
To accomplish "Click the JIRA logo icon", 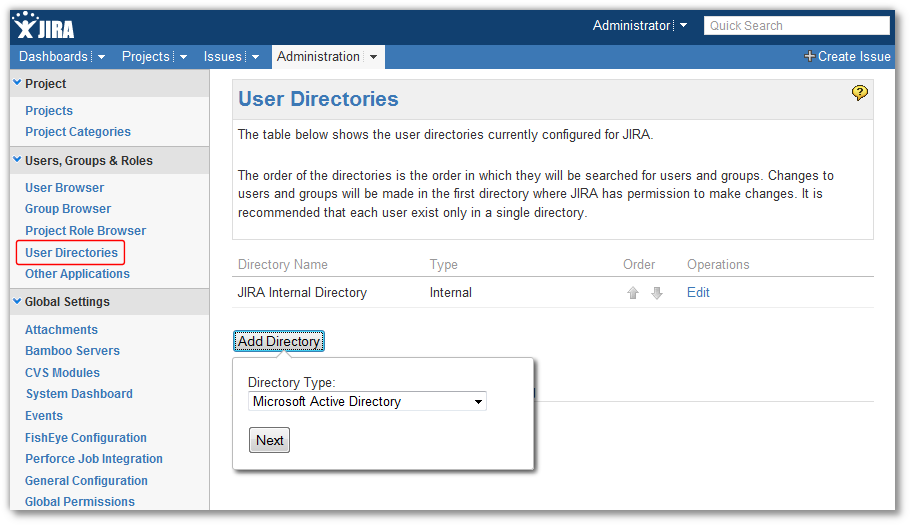I will tap(42, 26).
